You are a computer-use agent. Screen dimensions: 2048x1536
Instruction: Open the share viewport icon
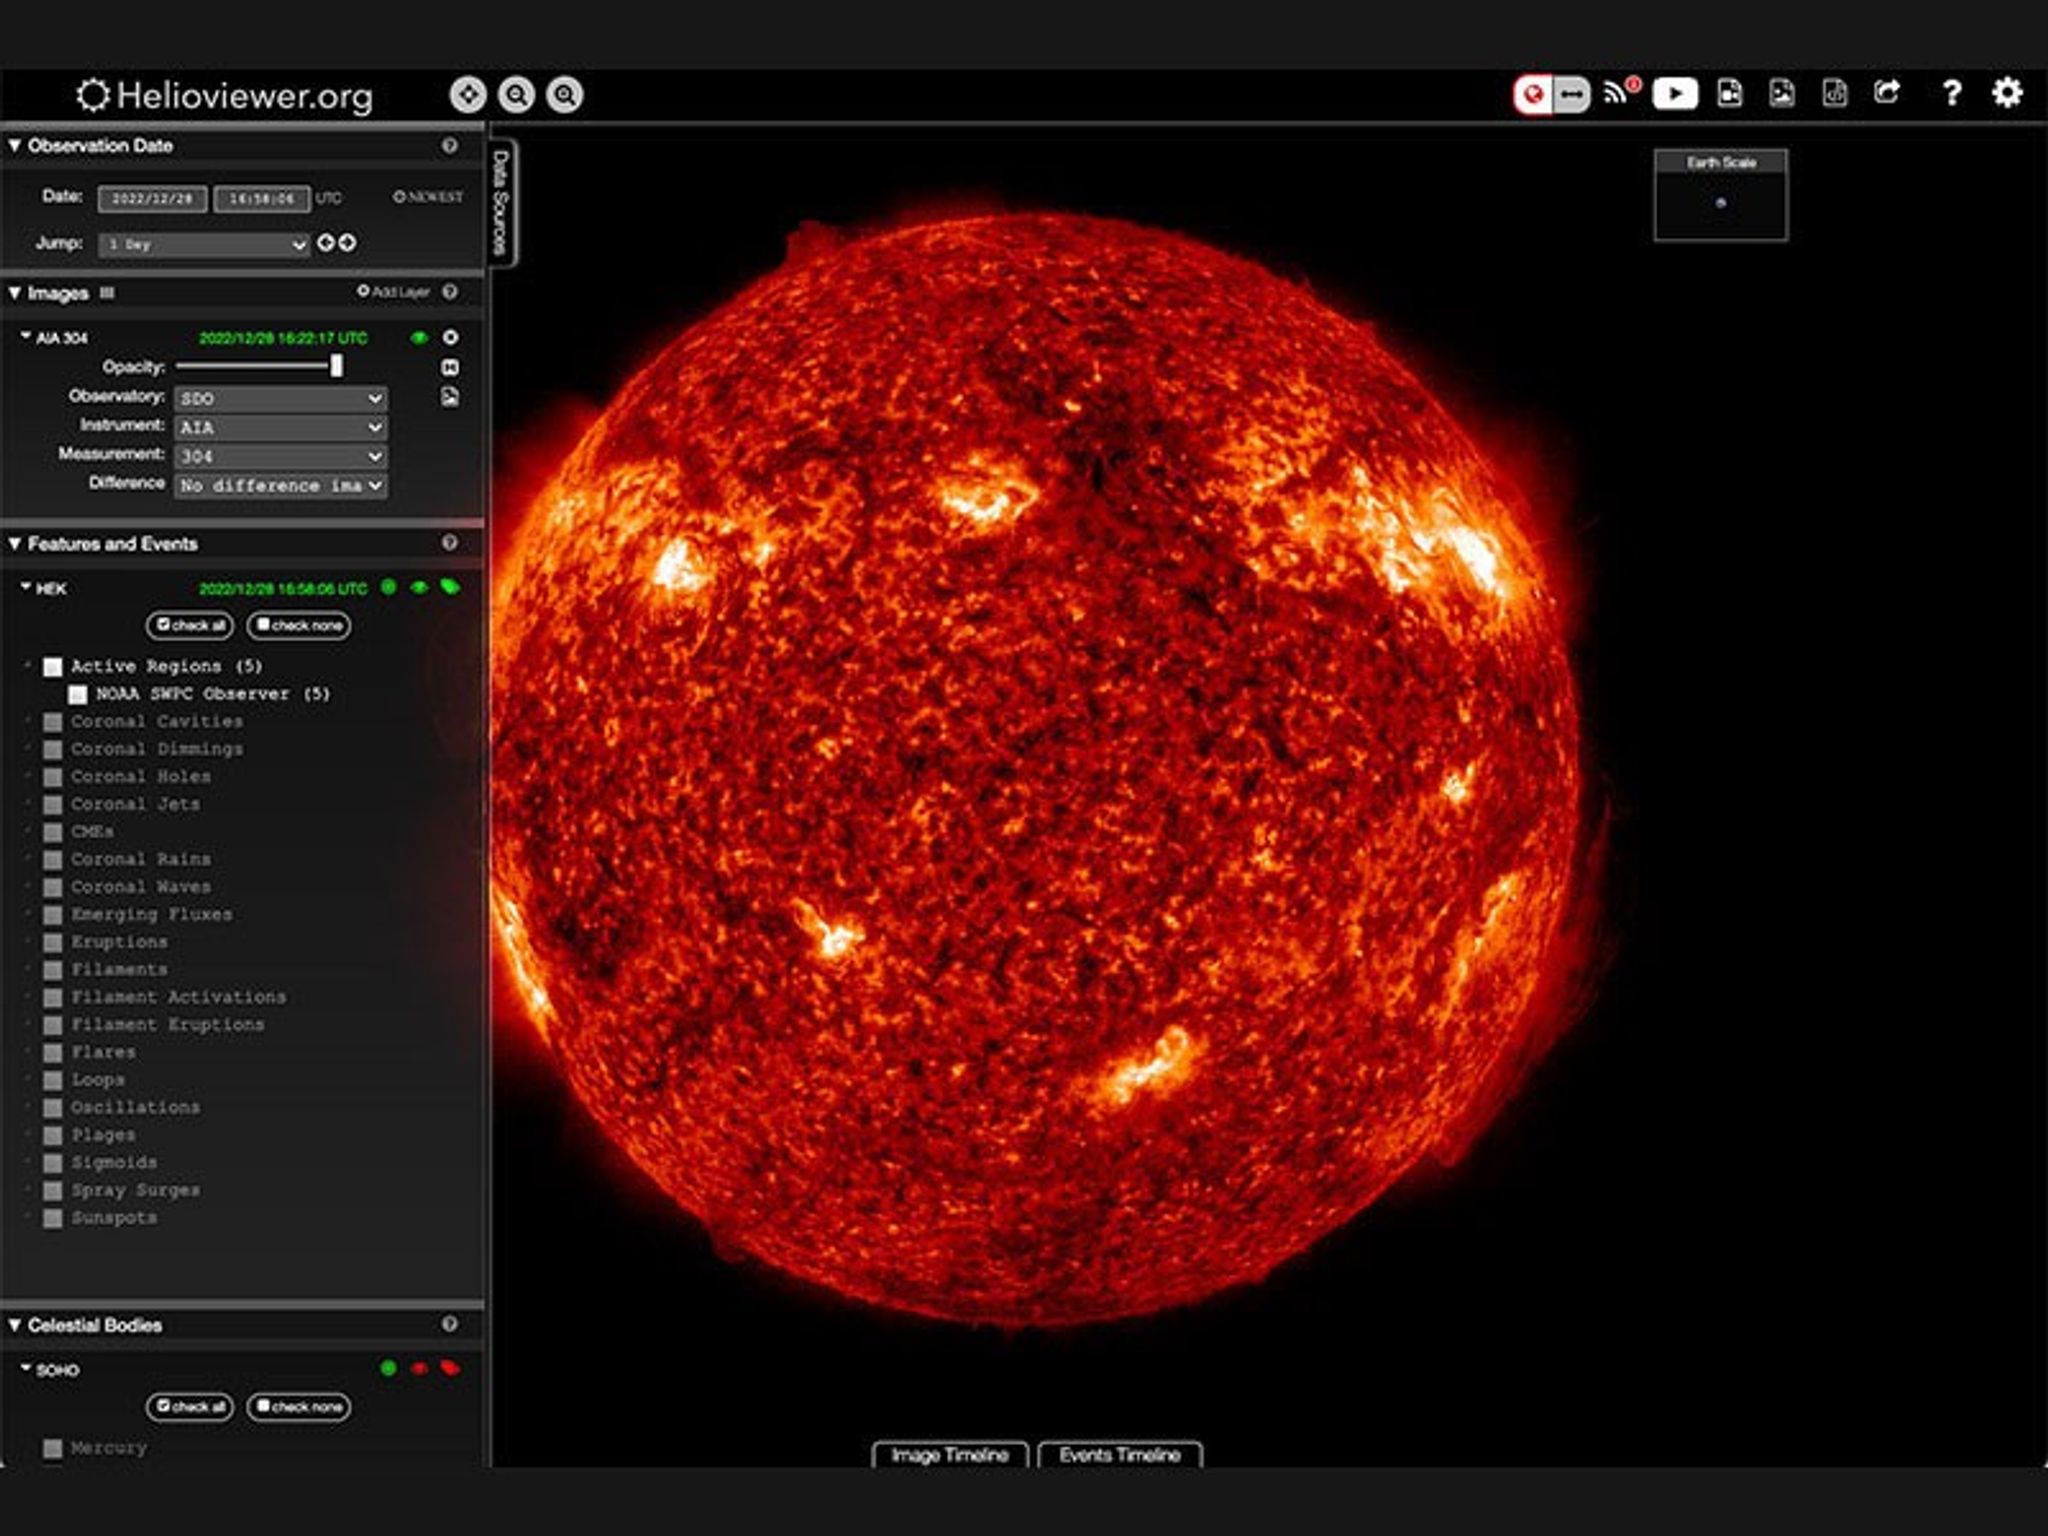pos(1886,94)
